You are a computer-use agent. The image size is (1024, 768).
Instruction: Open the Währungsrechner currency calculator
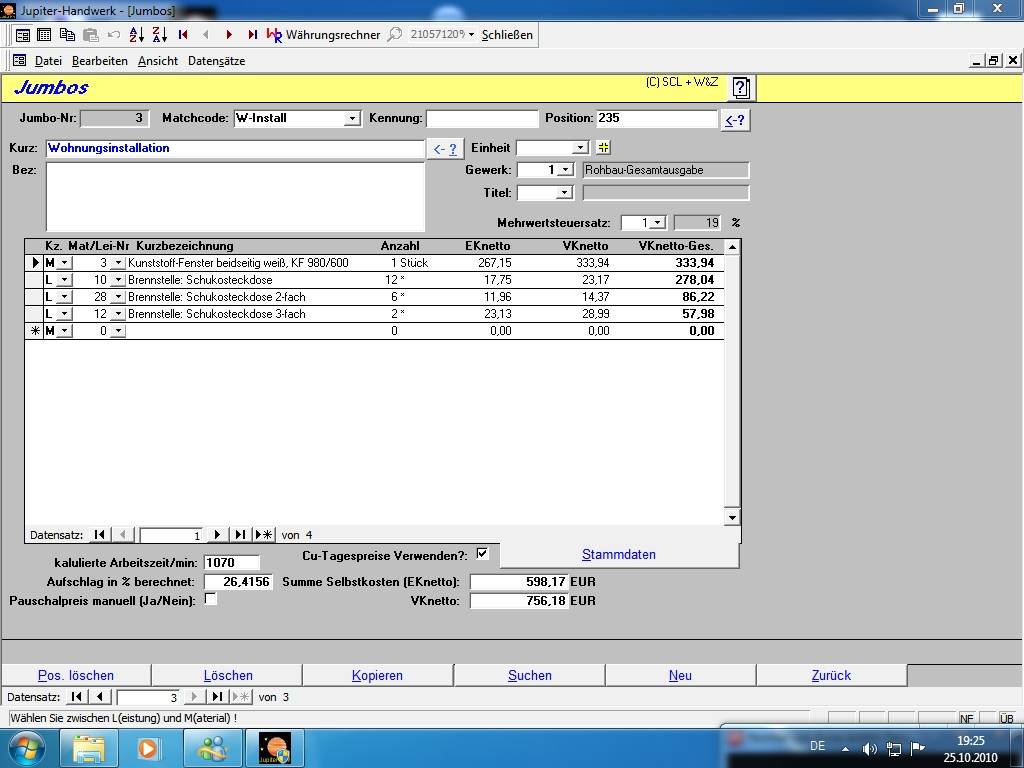(x=323, y=34)
